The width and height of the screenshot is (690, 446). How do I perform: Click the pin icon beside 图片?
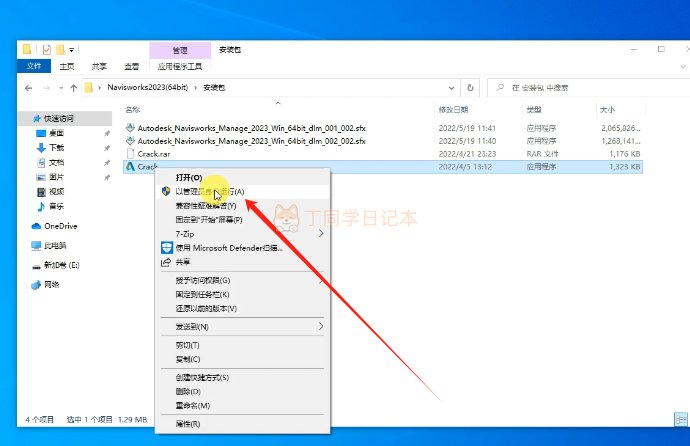(106, 177)
